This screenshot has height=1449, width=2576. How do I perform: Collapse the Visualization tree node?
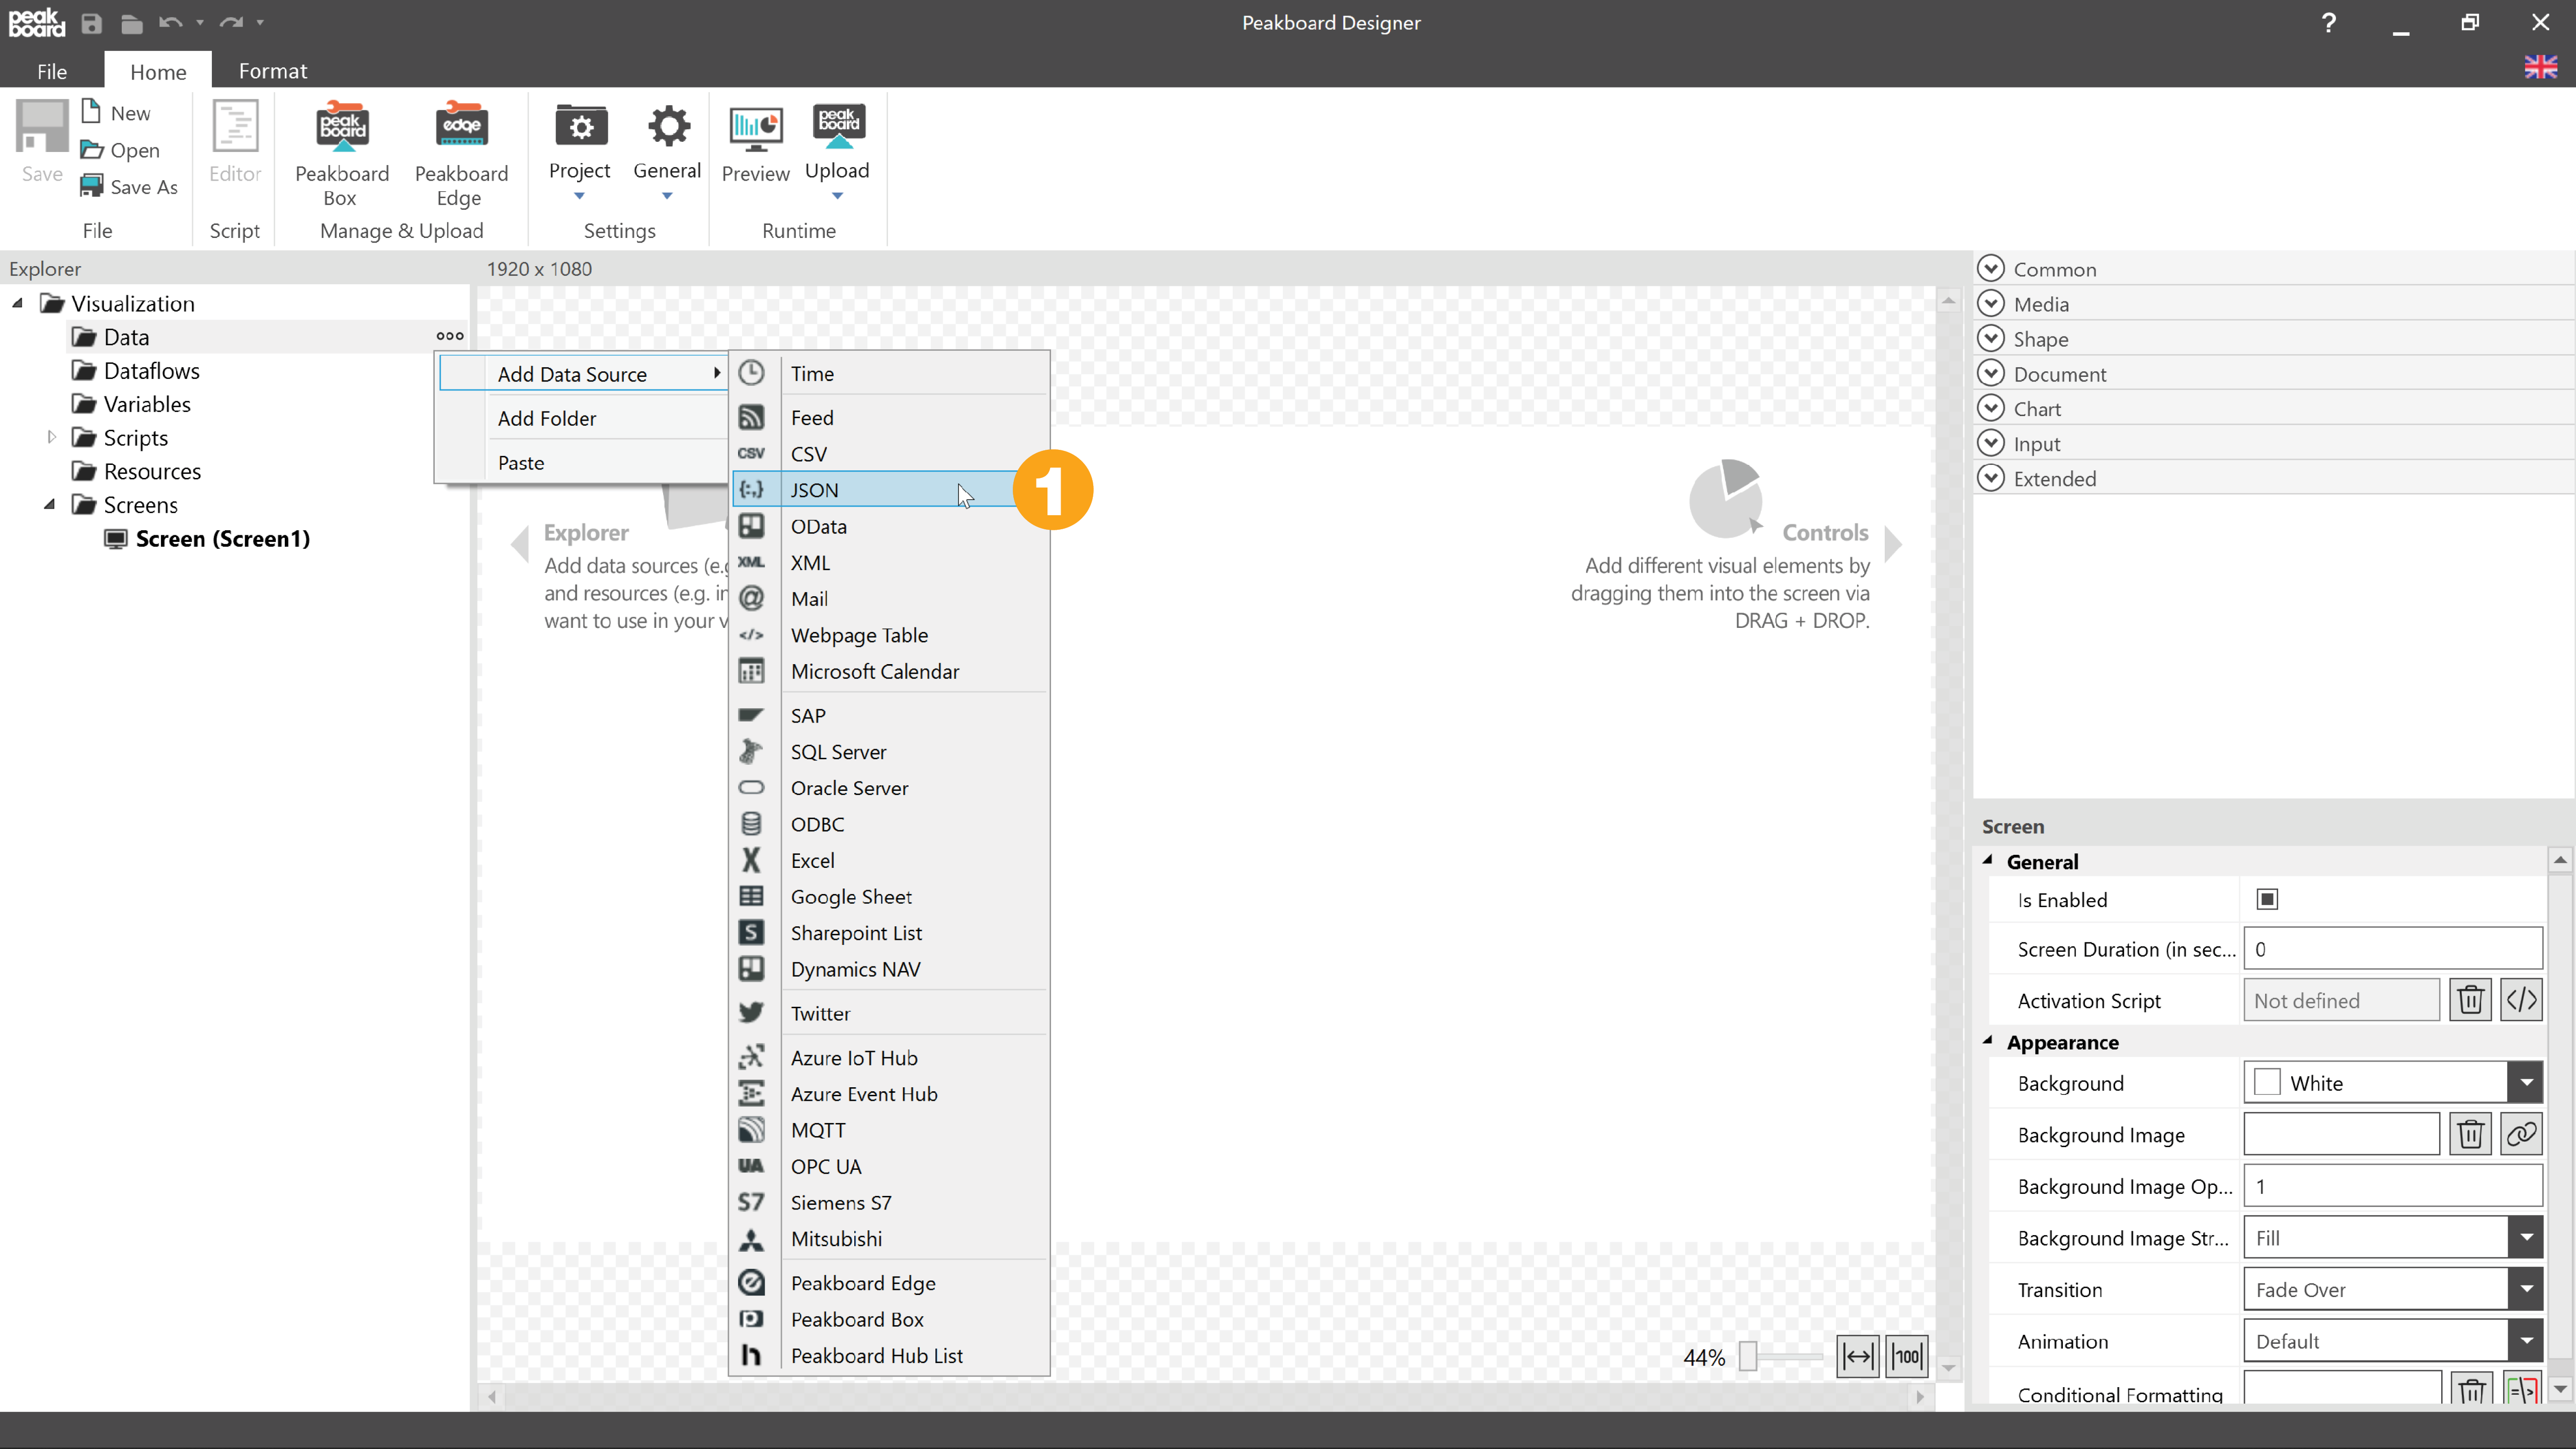(17, 303)
